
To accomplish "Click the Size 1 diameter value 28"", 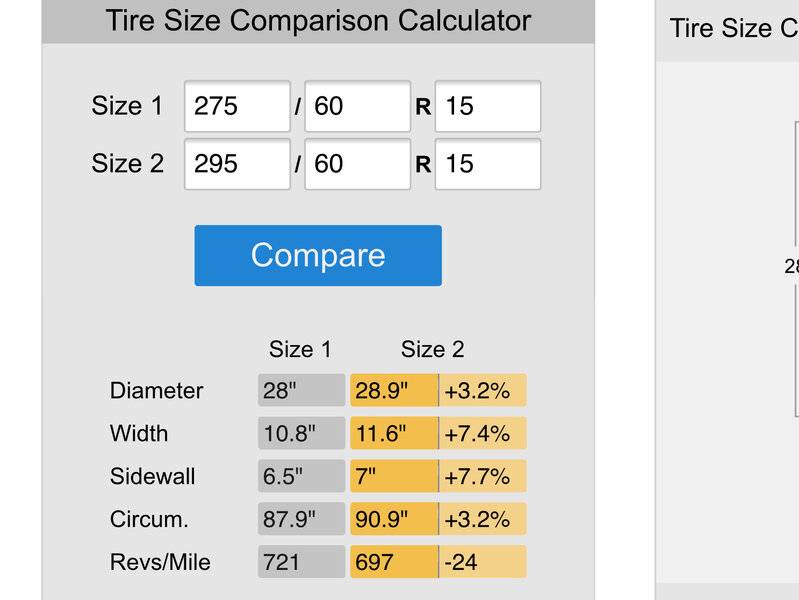I will click(x=302, y=390).
